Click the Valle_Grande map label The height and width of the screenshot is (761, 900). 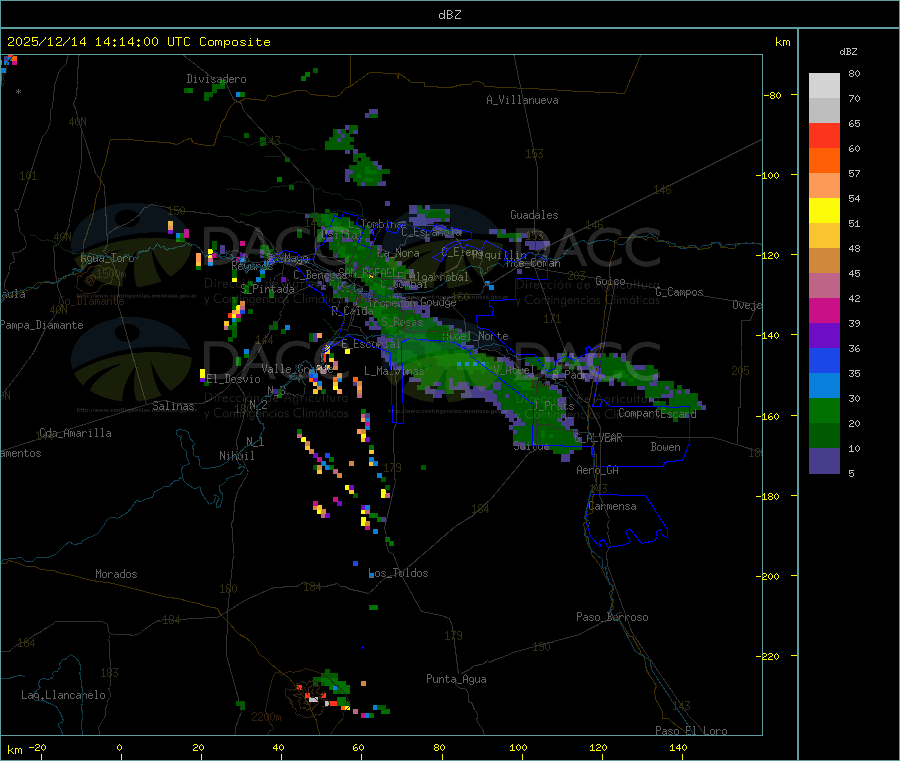[297, 369]
